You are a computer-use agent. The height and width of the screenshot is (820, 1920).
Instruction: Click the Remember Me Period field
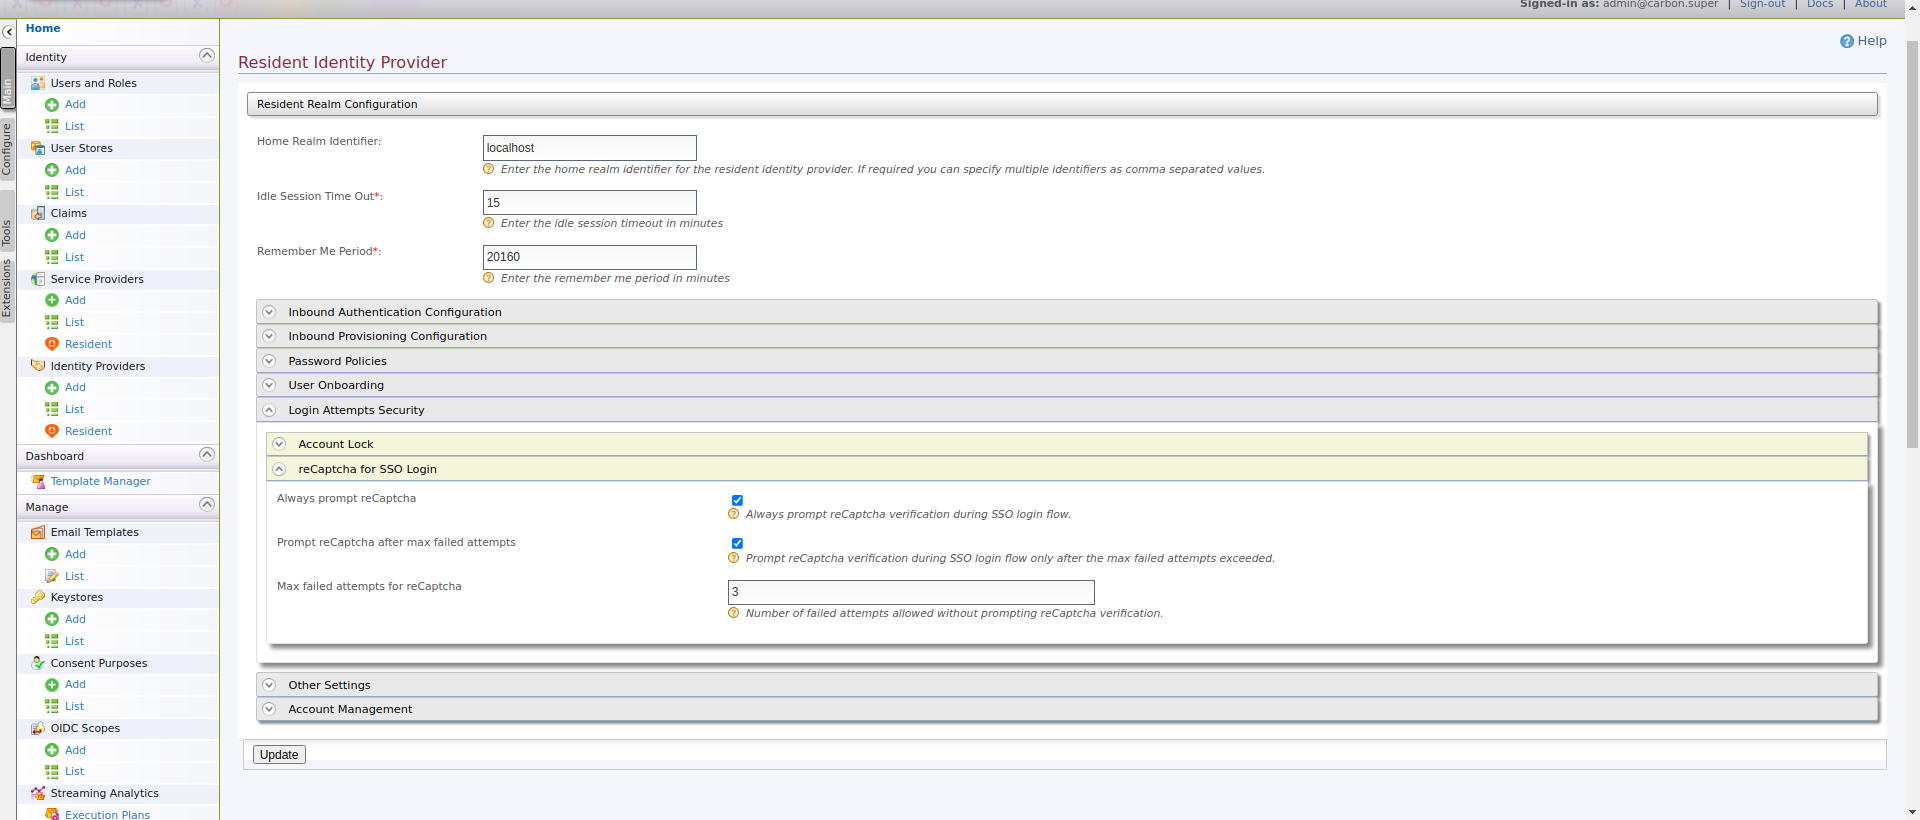tap(590, 257)
